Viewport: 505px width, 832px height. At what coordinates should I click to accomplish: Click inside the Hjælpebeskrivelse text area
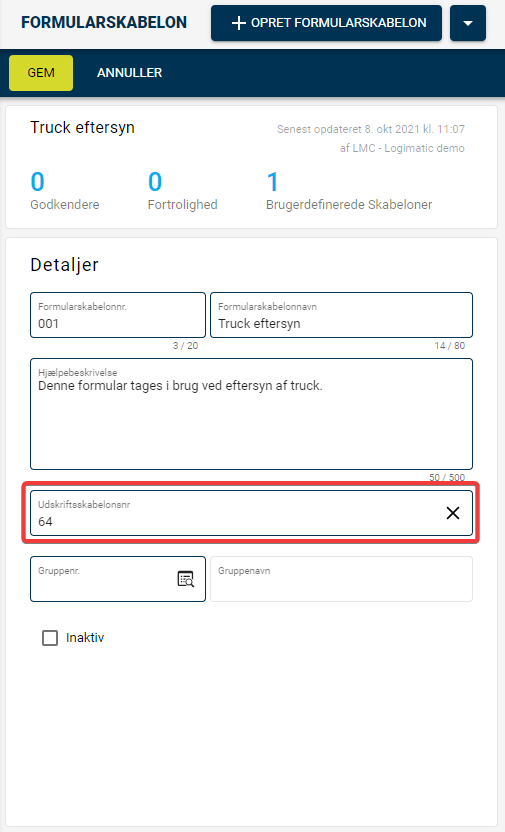251,414
